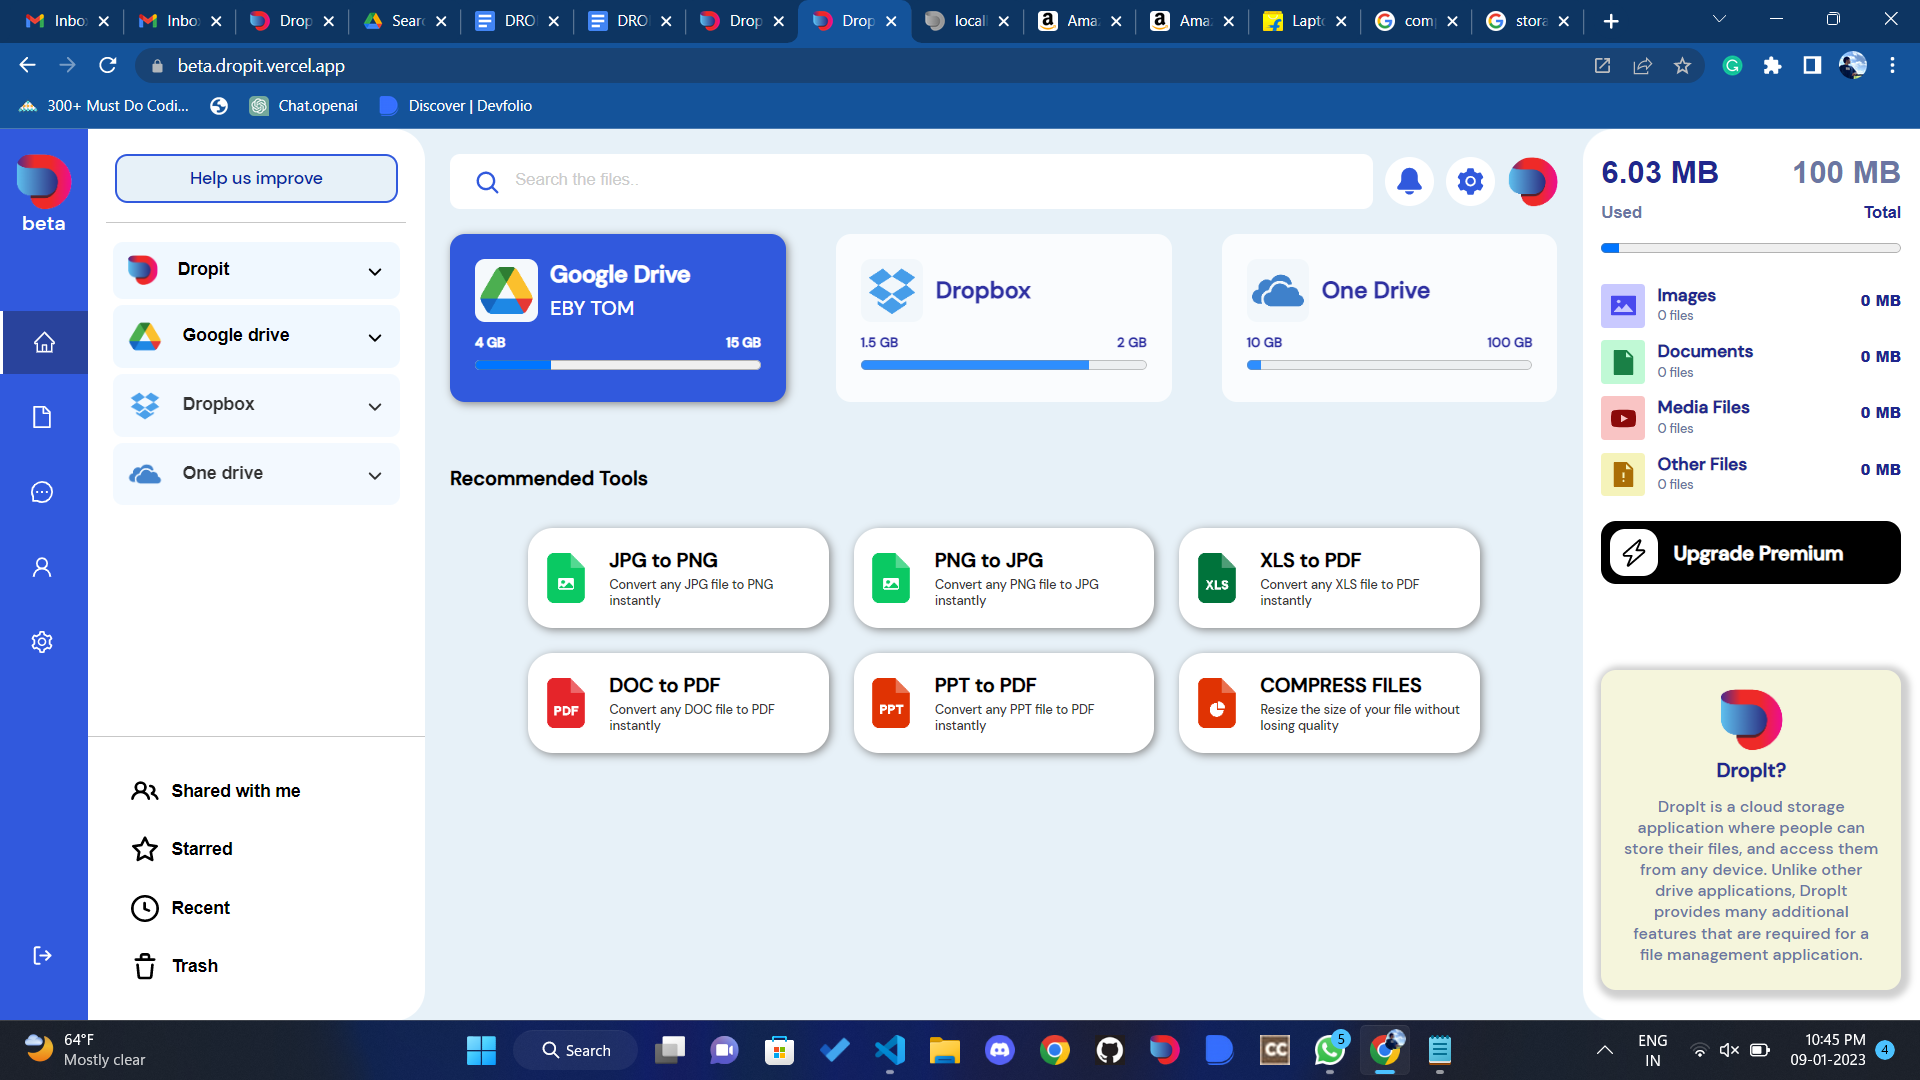Open settings gear in top bar
Image resolution: width=1920 pixels, height=1080 pixels.
tap(1470, 181)
